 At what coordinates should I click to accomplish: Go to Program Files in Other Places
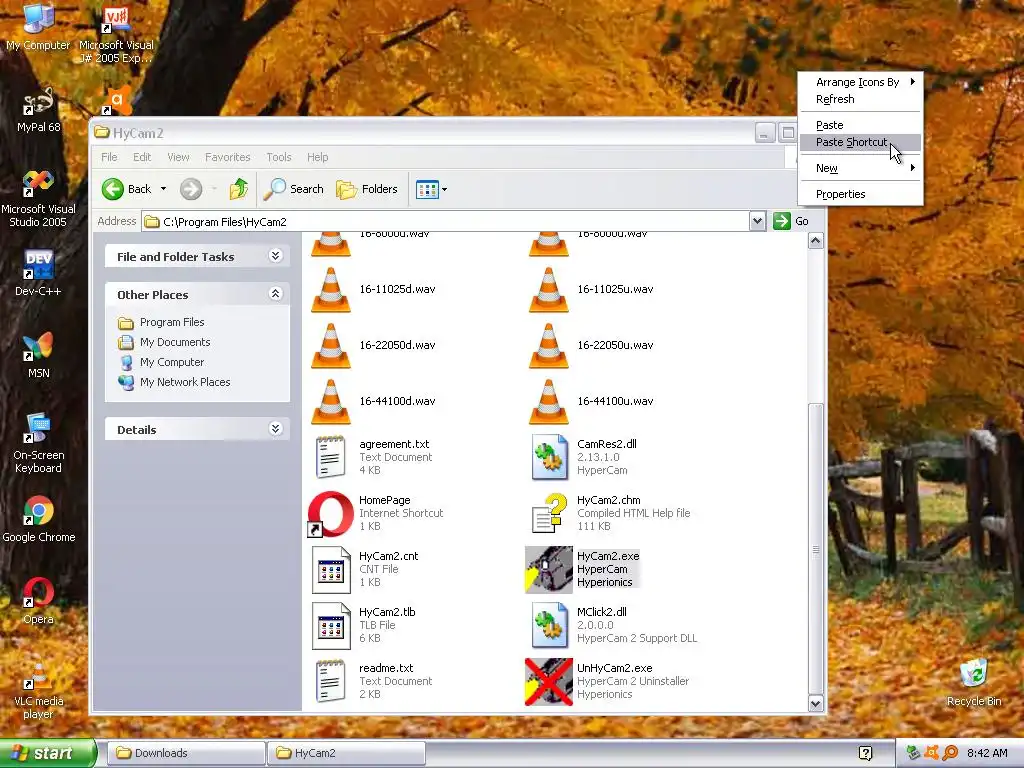pyautogui.click(x=172, y=323)
